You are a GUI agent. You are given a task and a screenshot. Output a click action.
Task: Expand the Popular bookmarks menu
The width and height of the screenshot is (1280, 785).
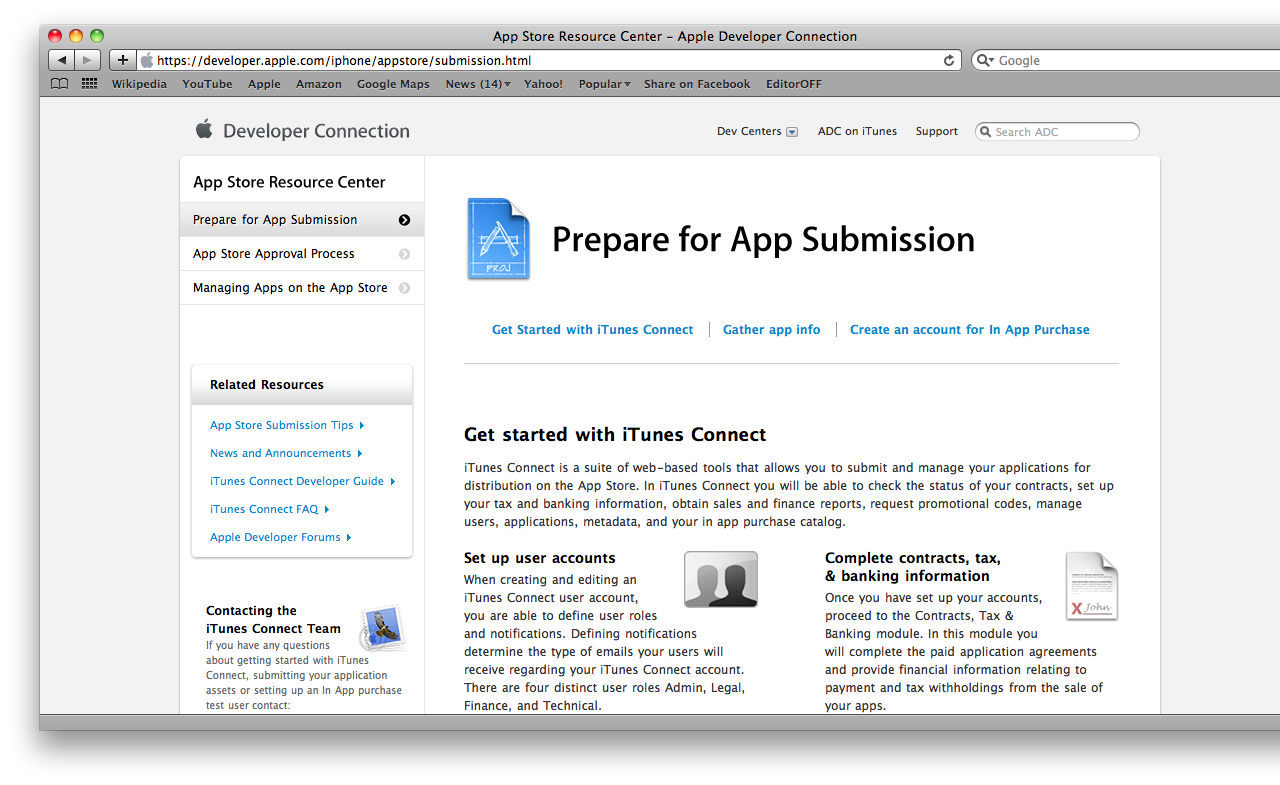(x=604, y=84)
